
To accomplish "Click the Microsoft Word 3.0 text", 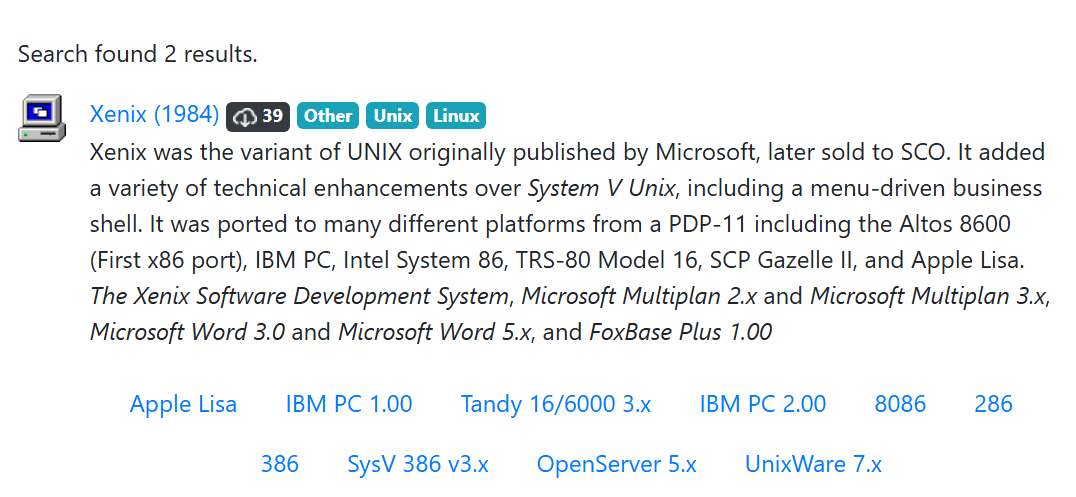I will pyautogui.click(x=188, y=331).
